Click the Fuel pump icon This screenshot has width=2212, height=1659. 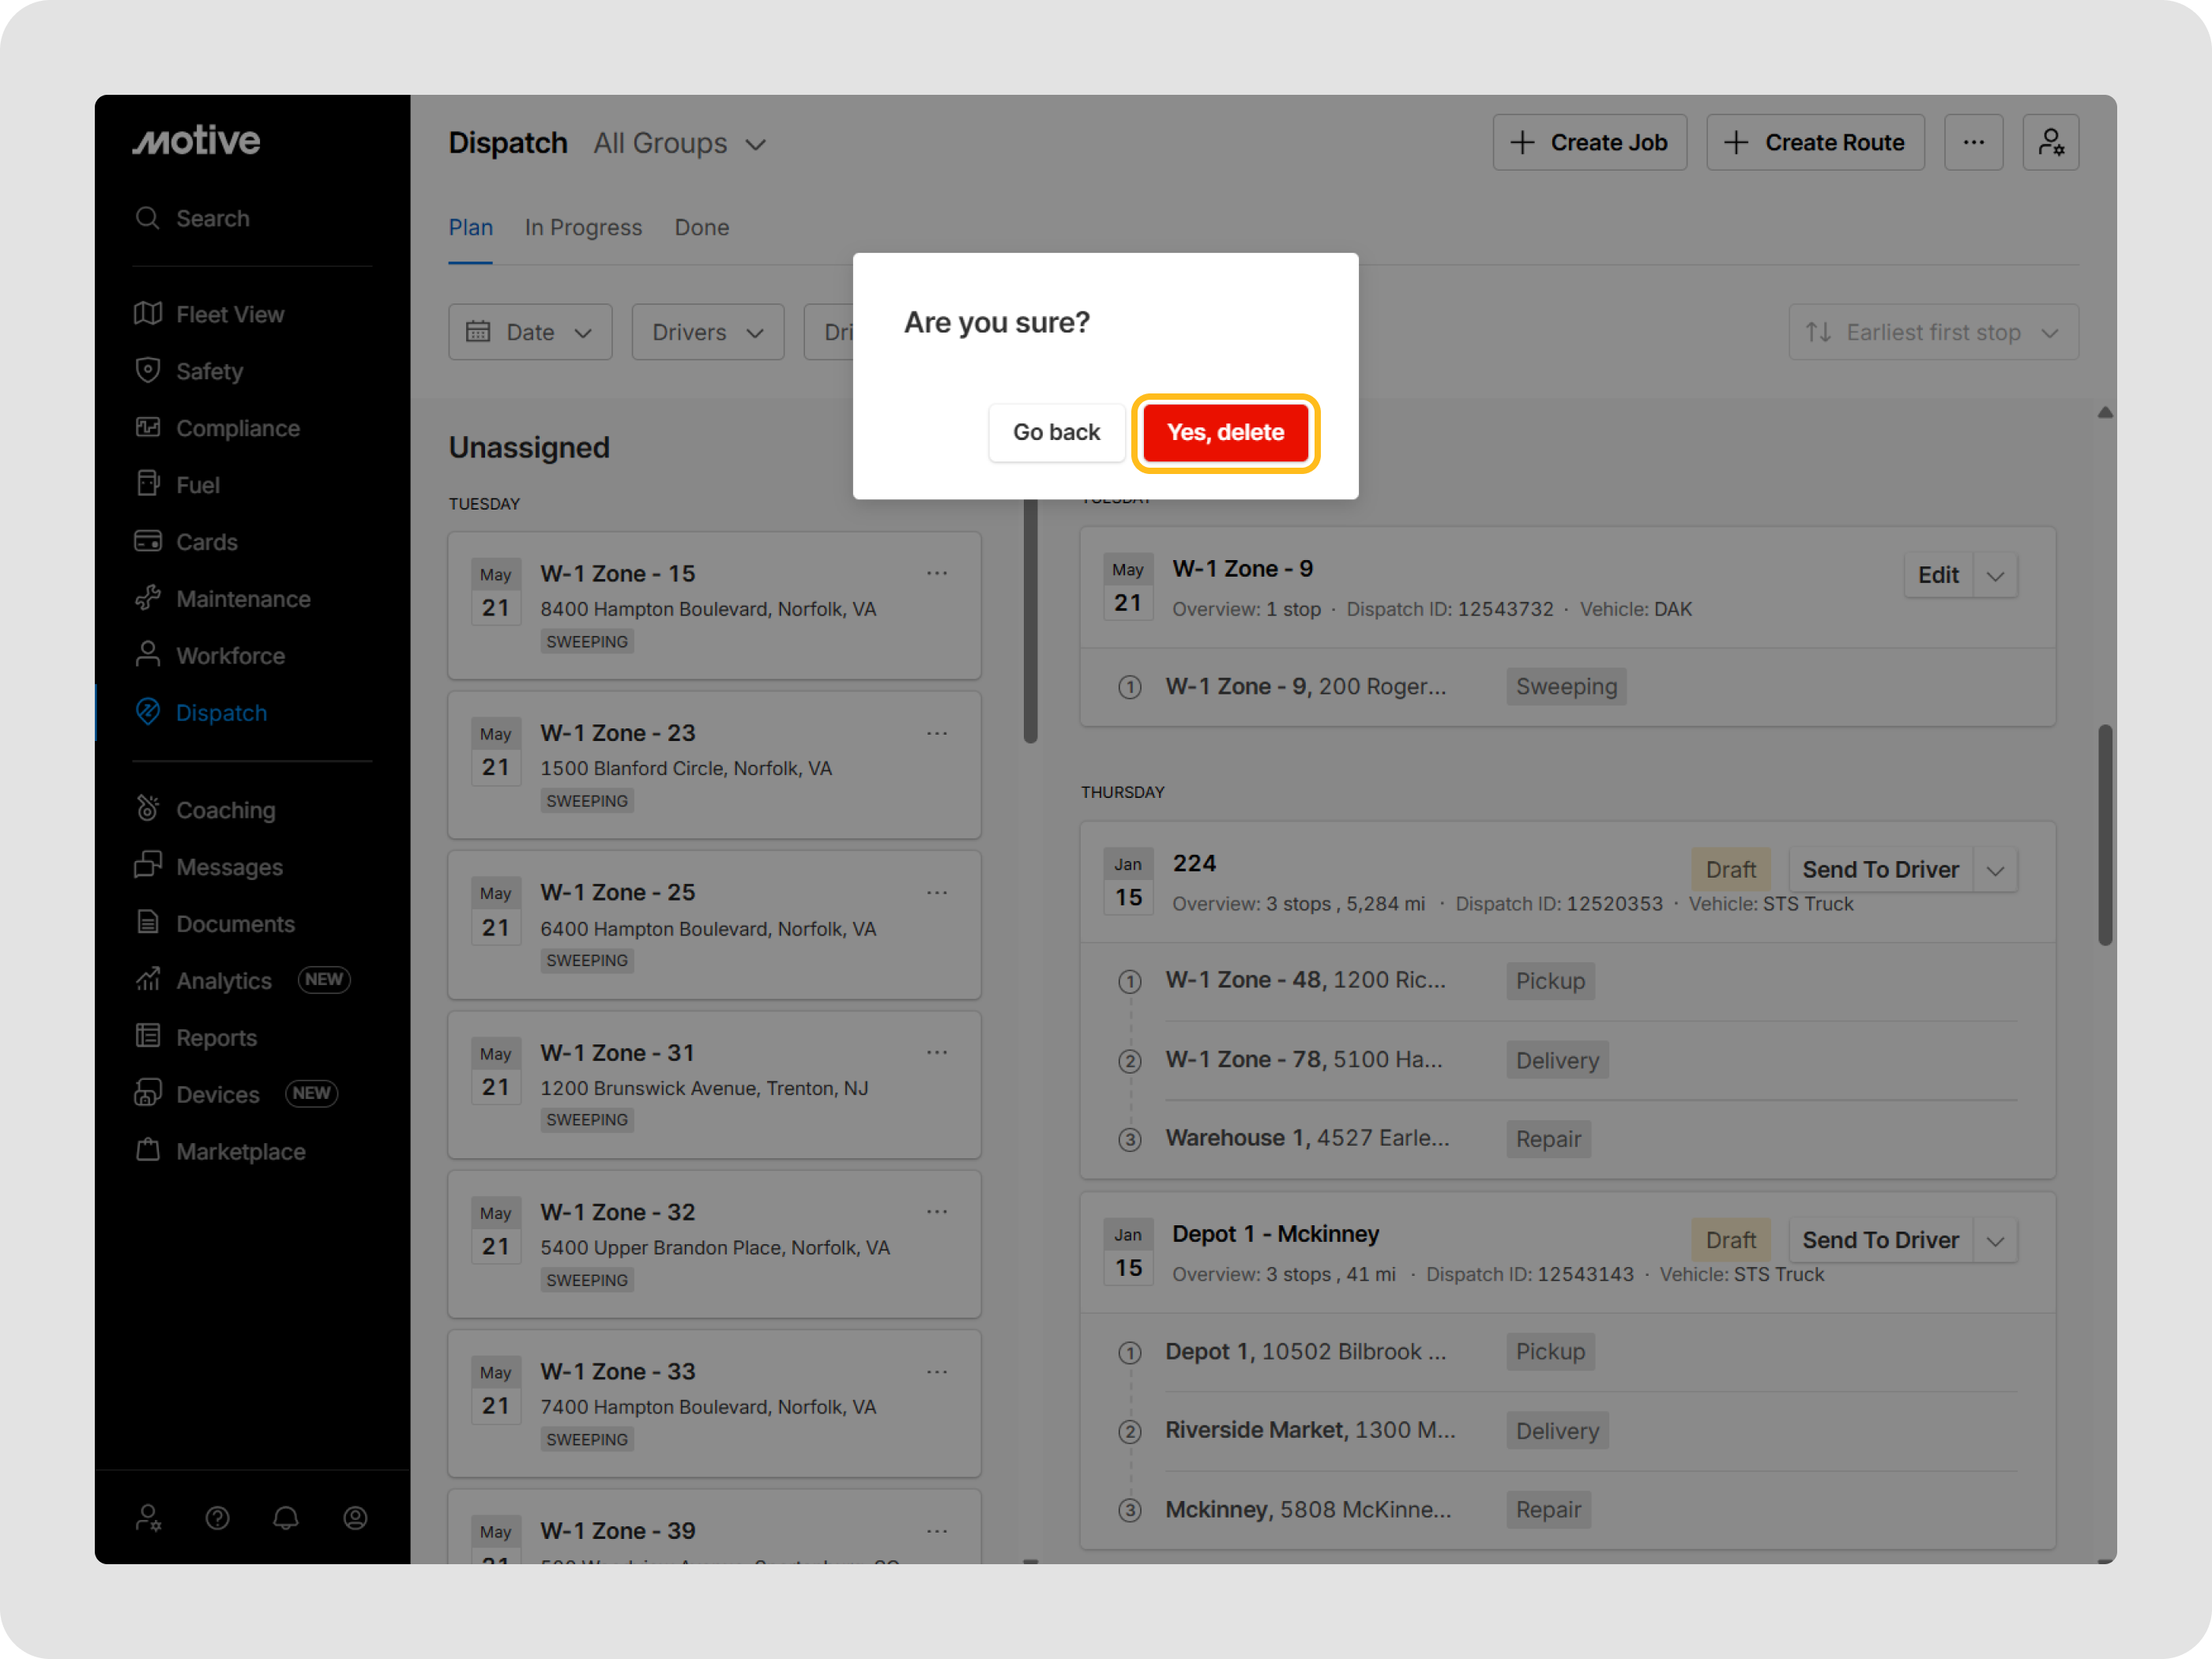pos(148,484)
